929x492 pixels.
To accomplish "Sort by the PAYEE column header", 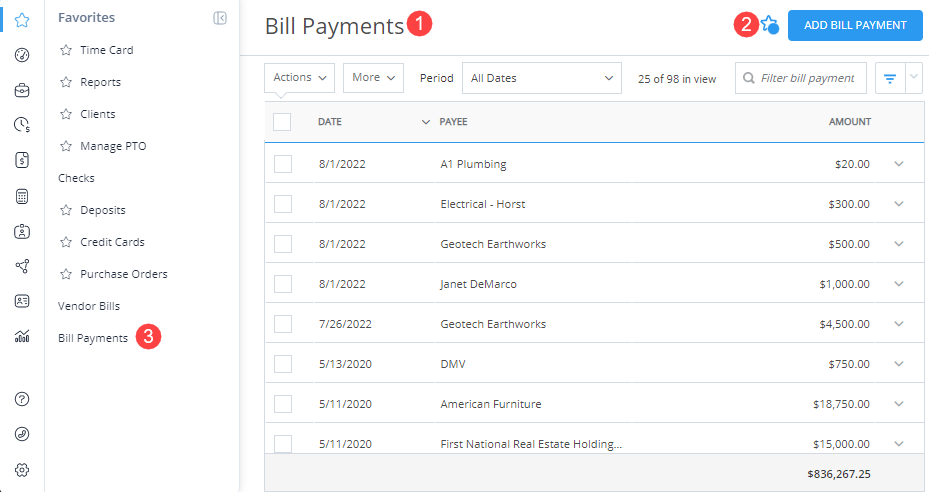I will [x=453, y=122].
